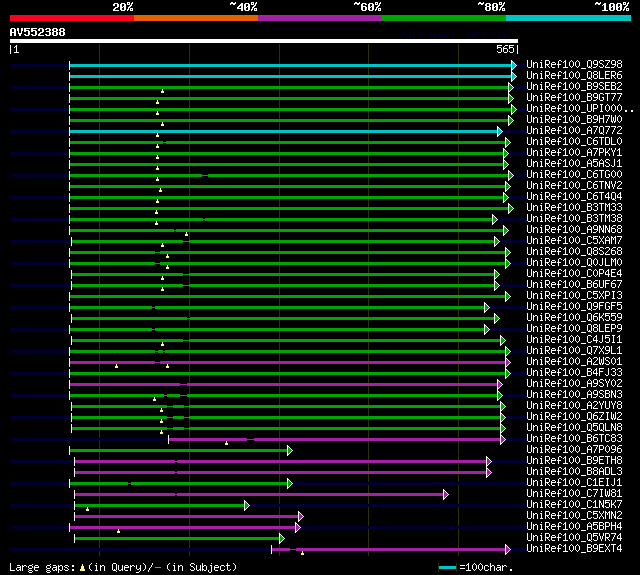Select the UniRef100_B4FJ33 label
640x575 pixels.
[574, 373]
